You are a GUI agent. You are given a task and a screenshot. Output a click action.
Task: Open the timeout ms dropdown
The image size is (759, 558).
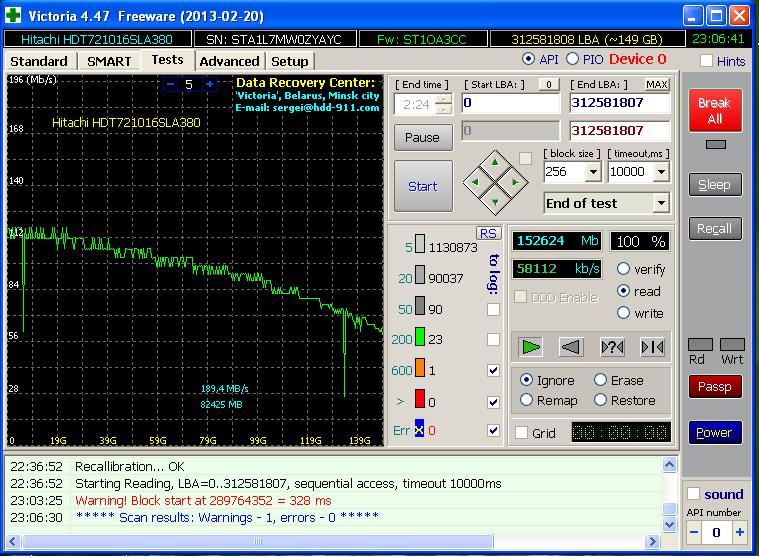click(x=660, y=172)
